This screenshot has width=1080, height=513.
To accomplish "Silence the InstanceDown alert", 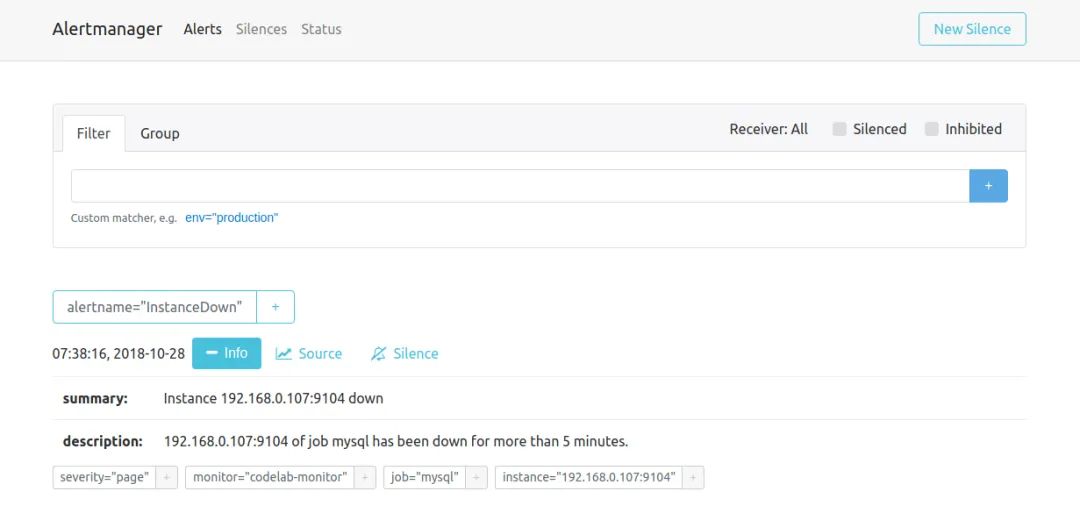I will (x=404, y=353).
